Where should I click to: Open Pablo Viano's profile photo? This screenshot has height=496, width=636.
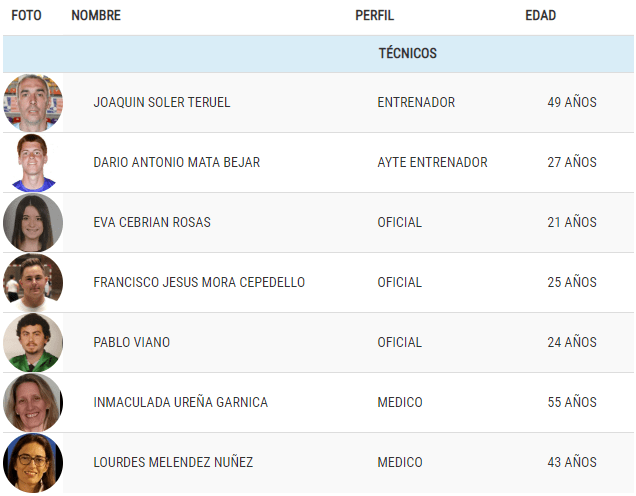(x=33, y=343)
